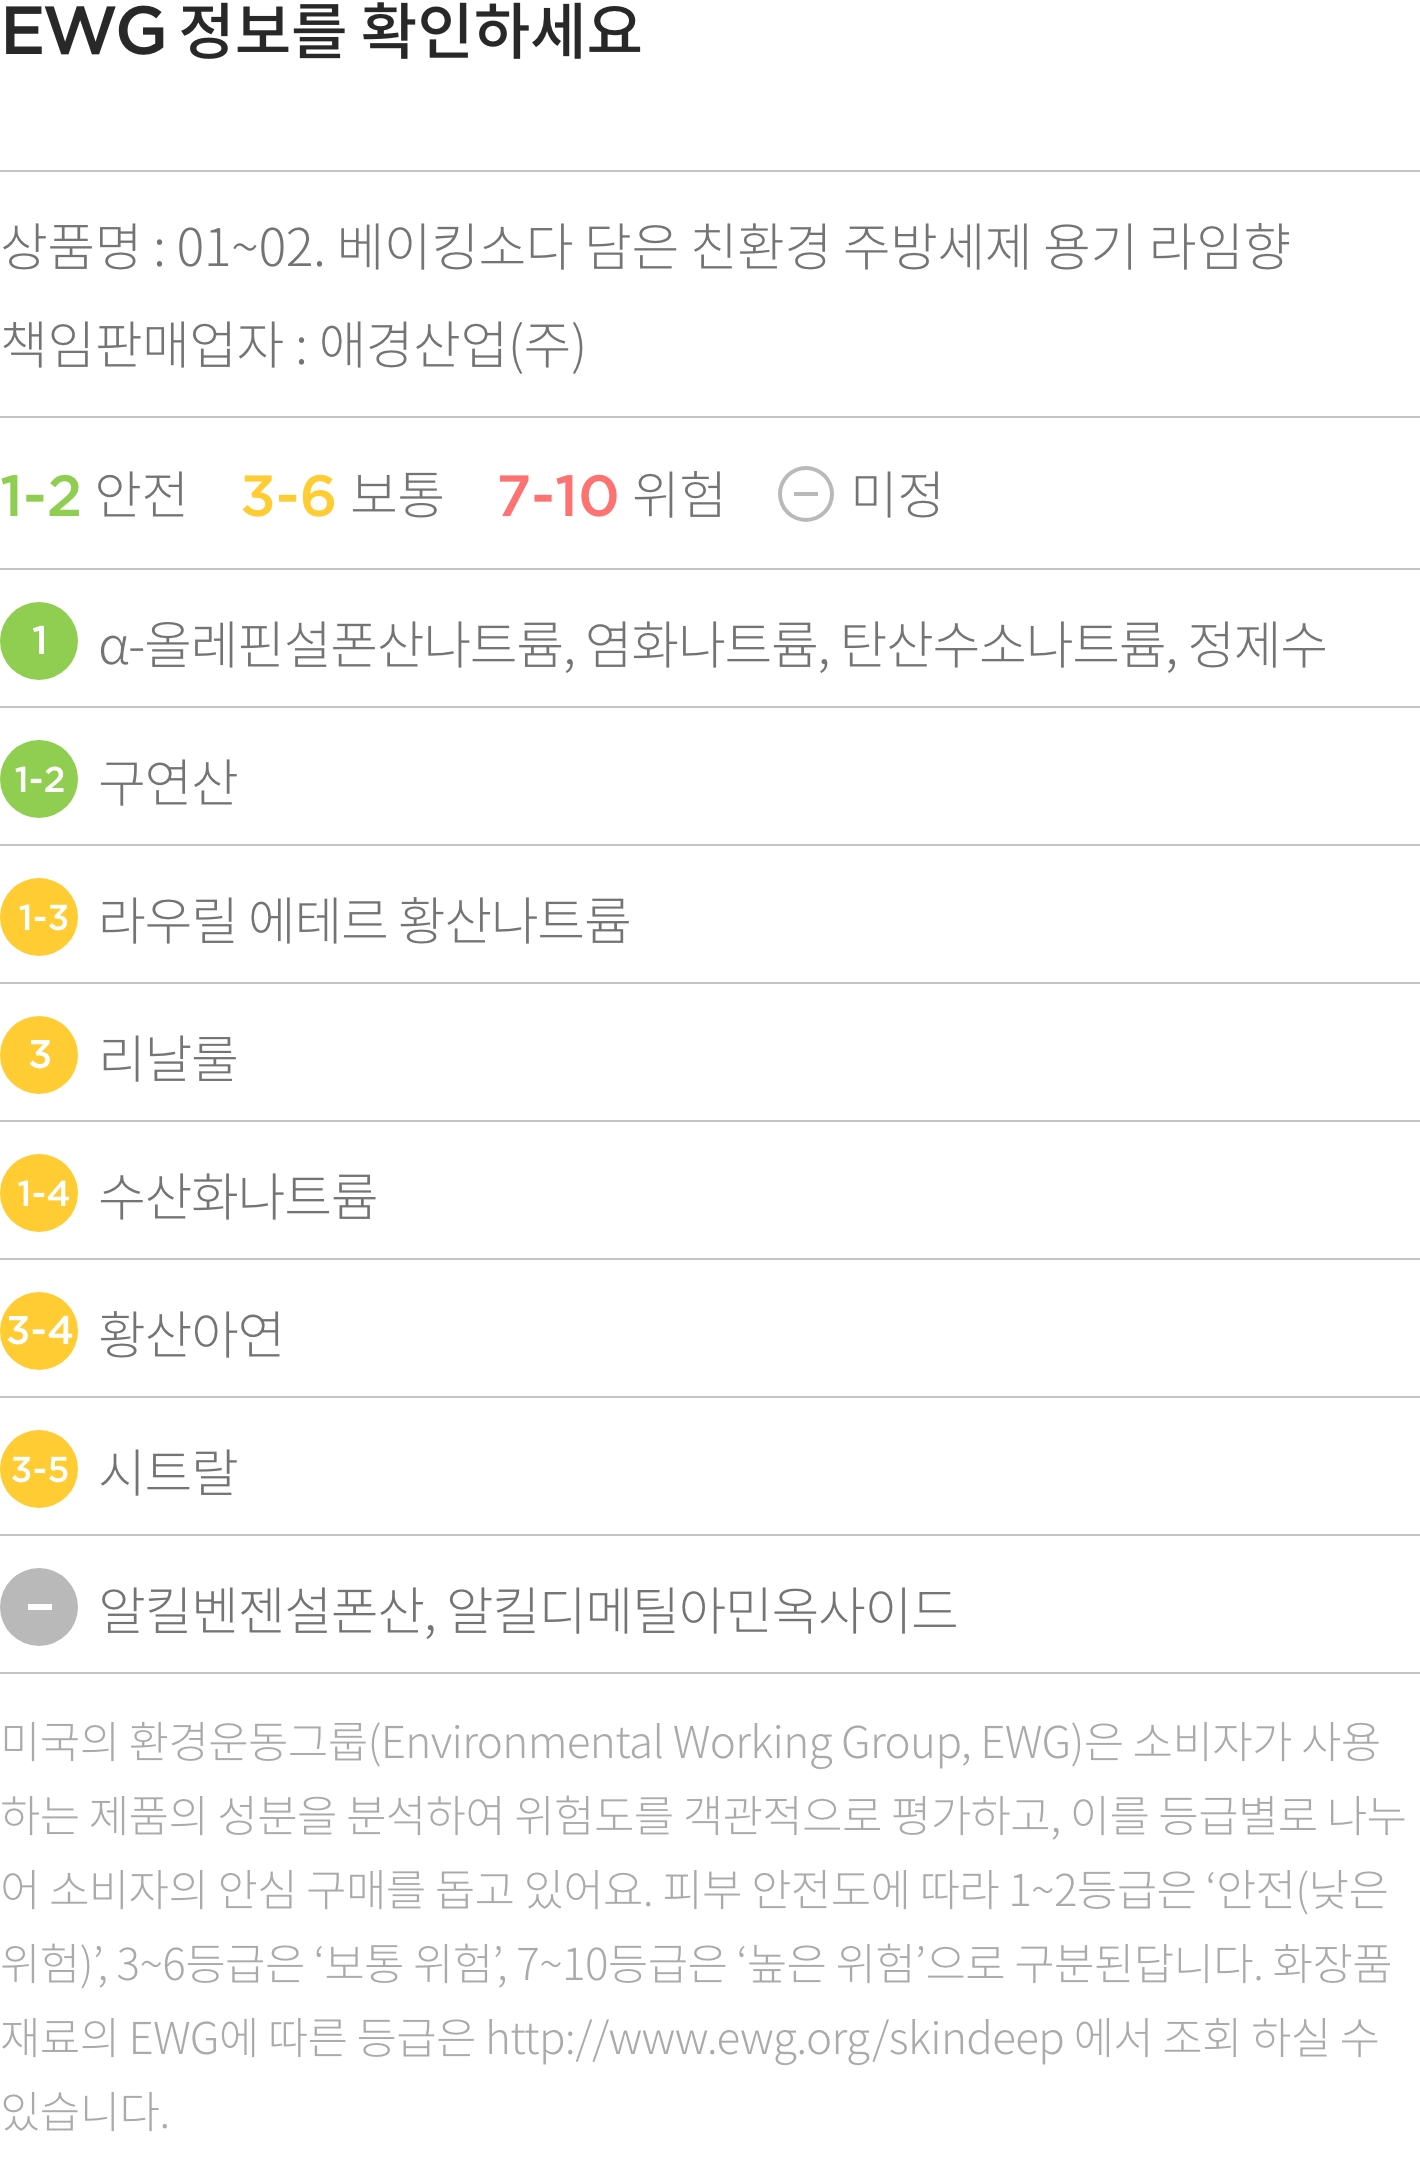Click the yellow 3-6 보통 legend label
Image resolution: width=1420 pixels, height=2160 pixels.
tap(342, 494)
